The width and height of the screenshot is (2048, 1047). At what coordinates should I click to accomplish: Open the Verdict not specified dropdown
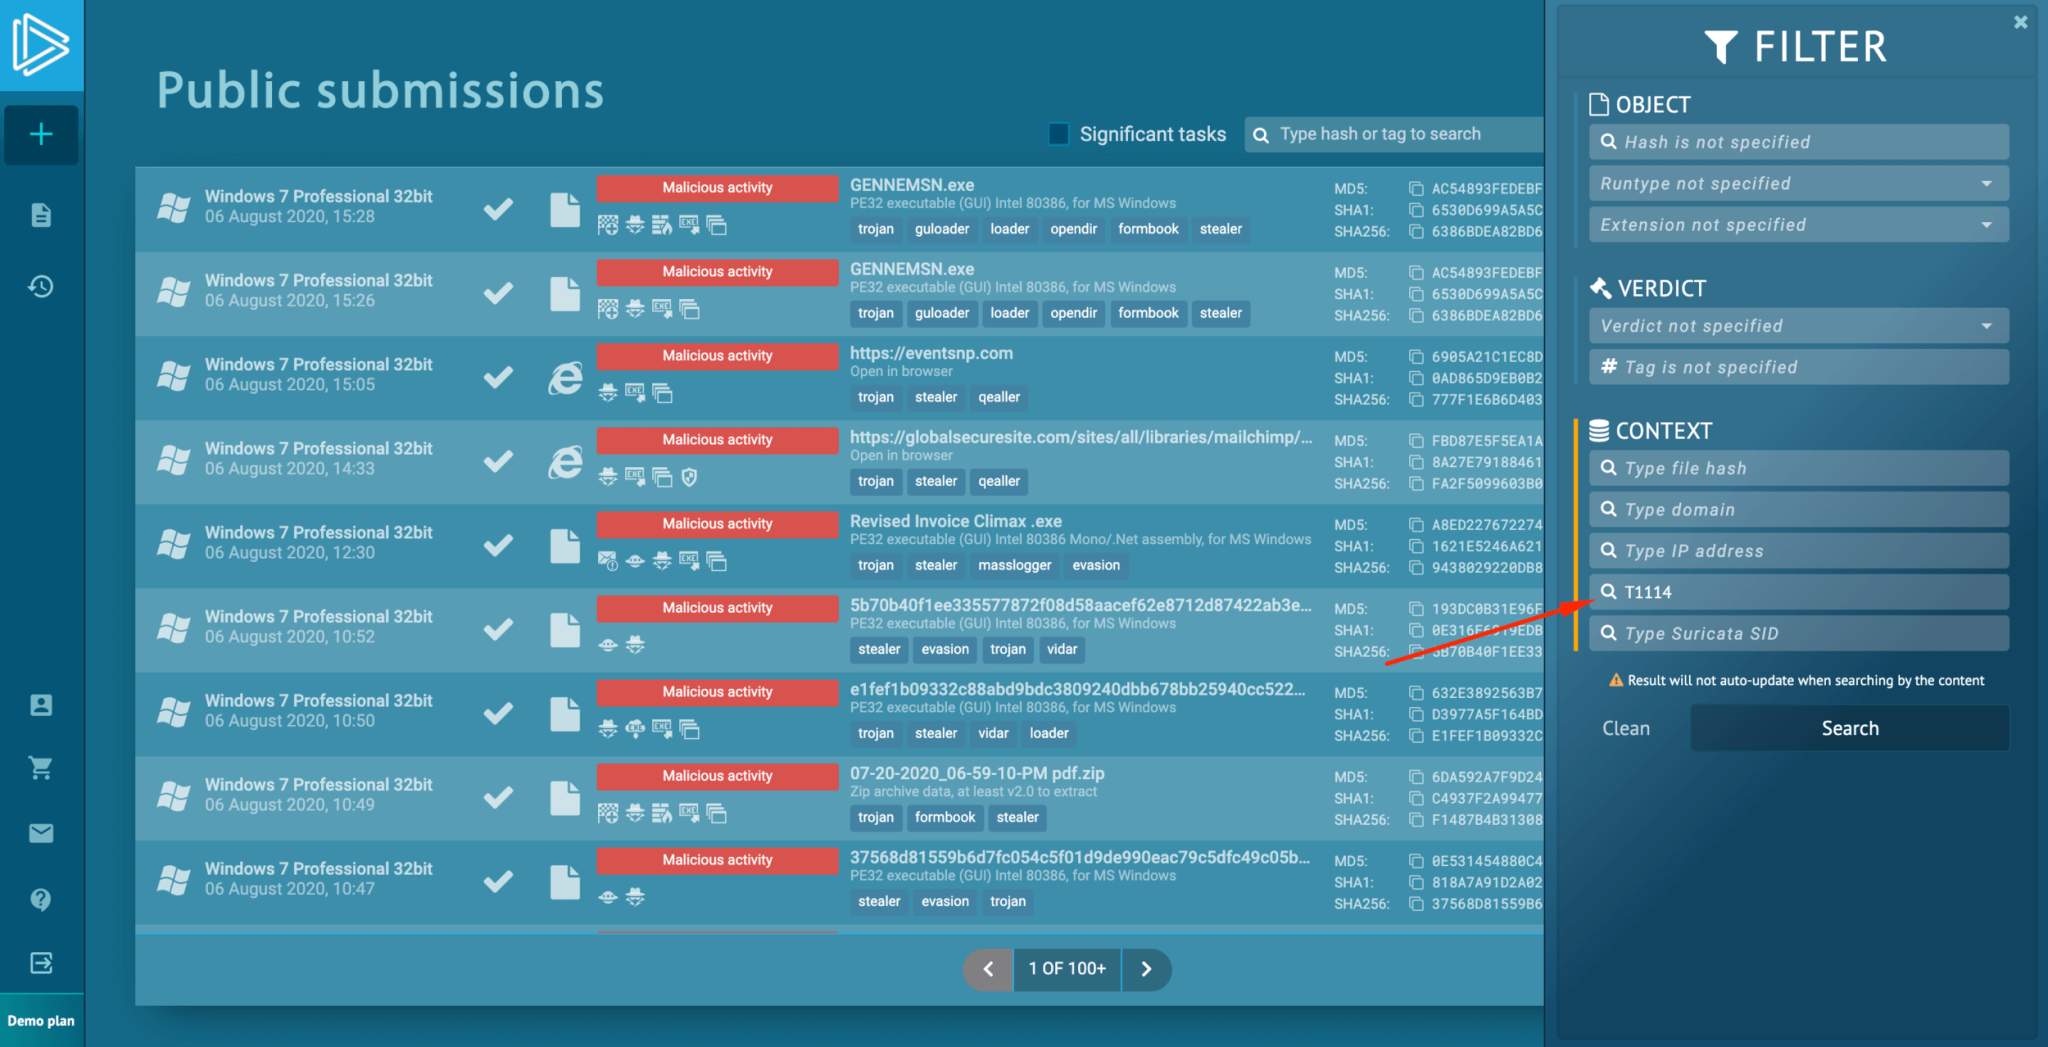point(1797,325)
